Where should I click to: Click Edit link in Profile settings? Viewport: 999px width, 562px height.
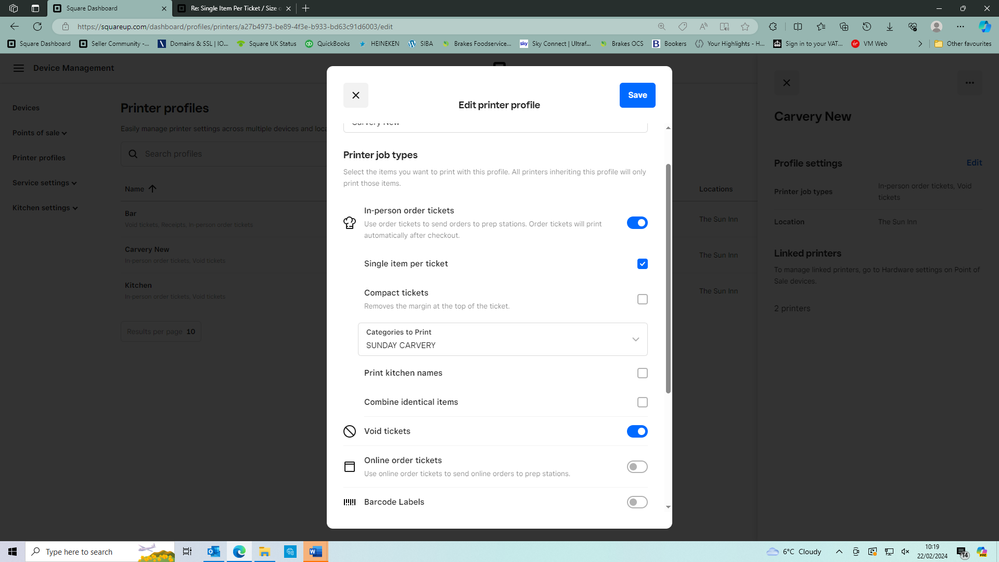[x=973, y=163]
